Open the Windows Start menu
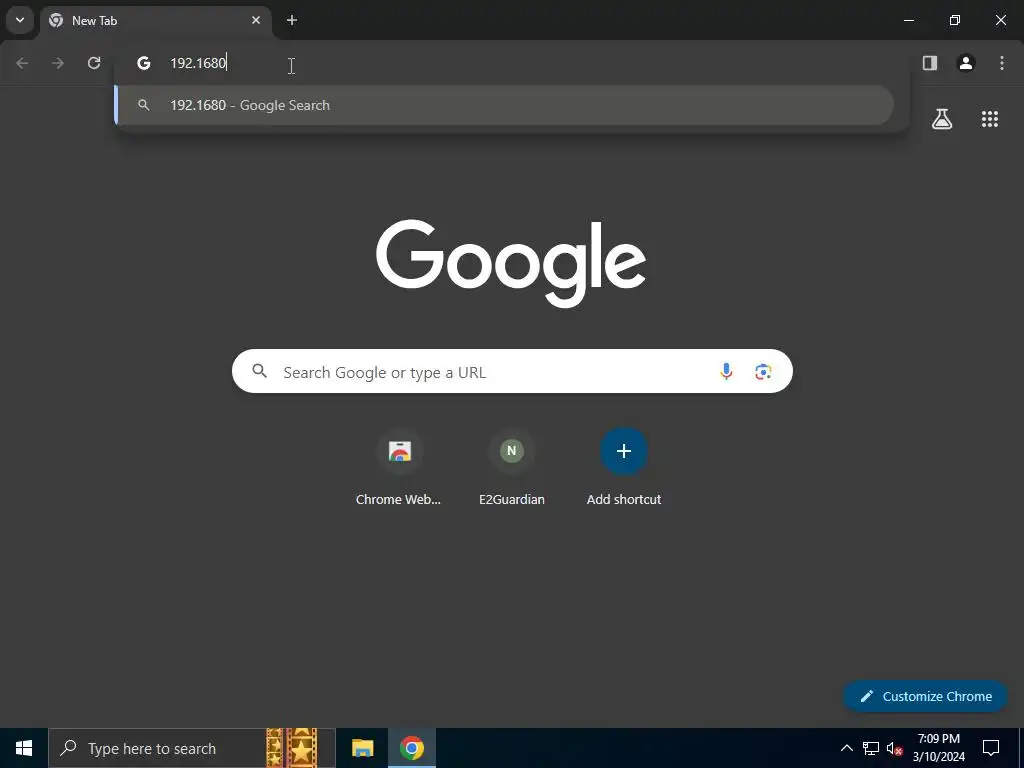The width and height of the screenshot is (1024, 768). pos(24,748)
